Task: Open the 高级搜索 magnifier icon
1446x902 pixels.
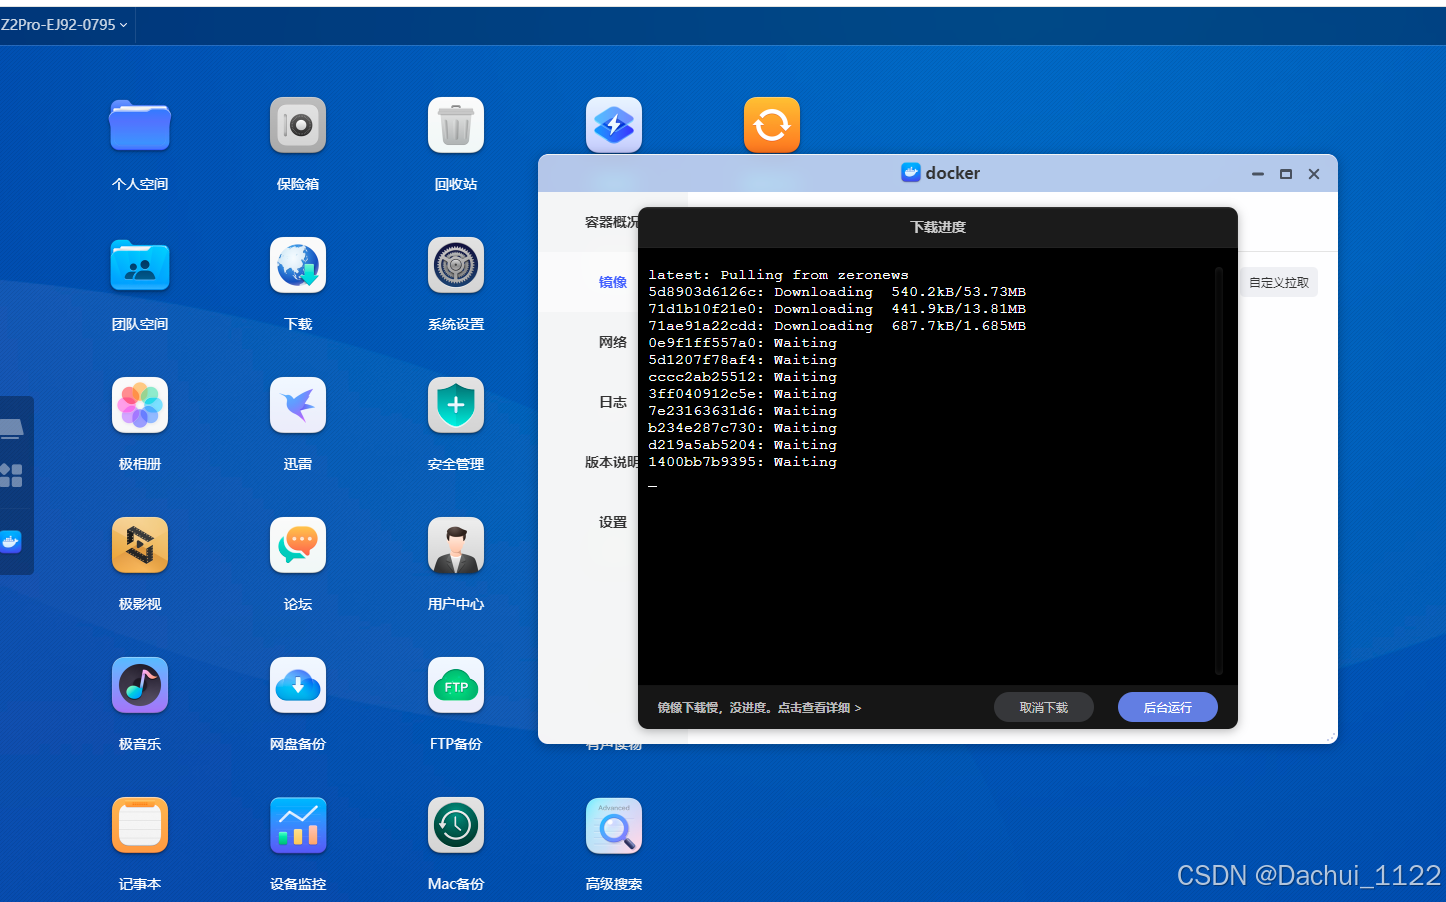Action: 614,825
